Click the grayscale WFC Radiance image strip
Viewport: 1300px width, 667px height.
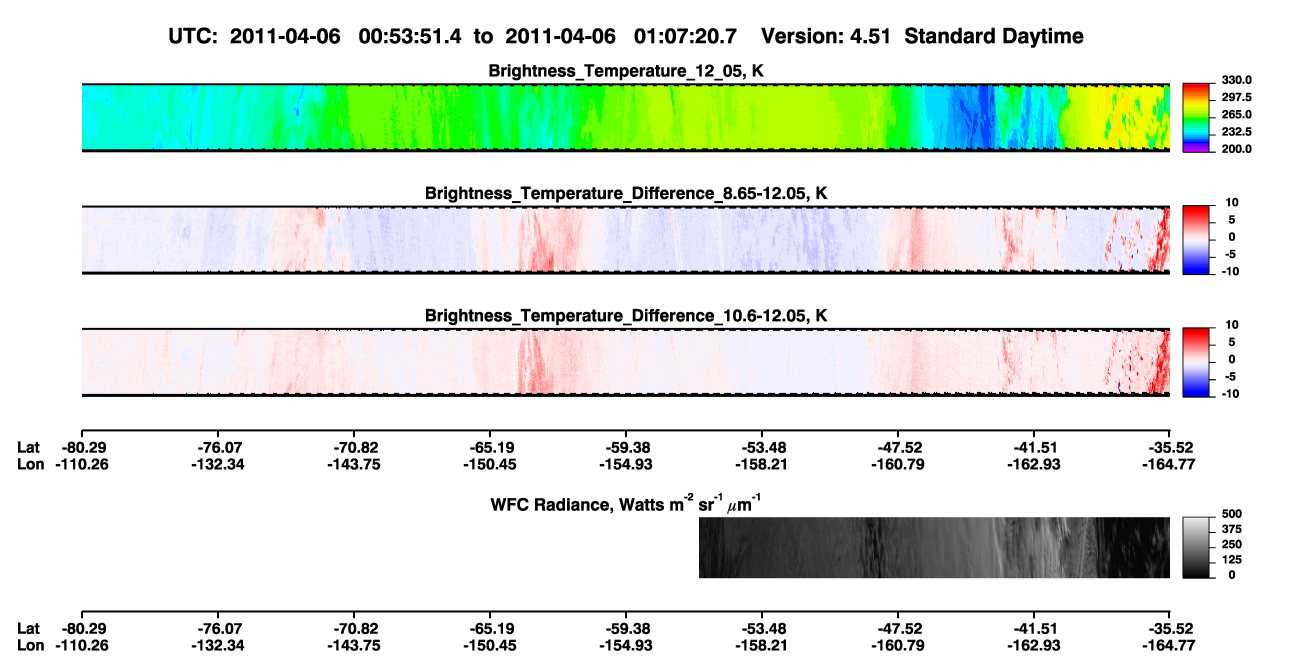(934, 547)
